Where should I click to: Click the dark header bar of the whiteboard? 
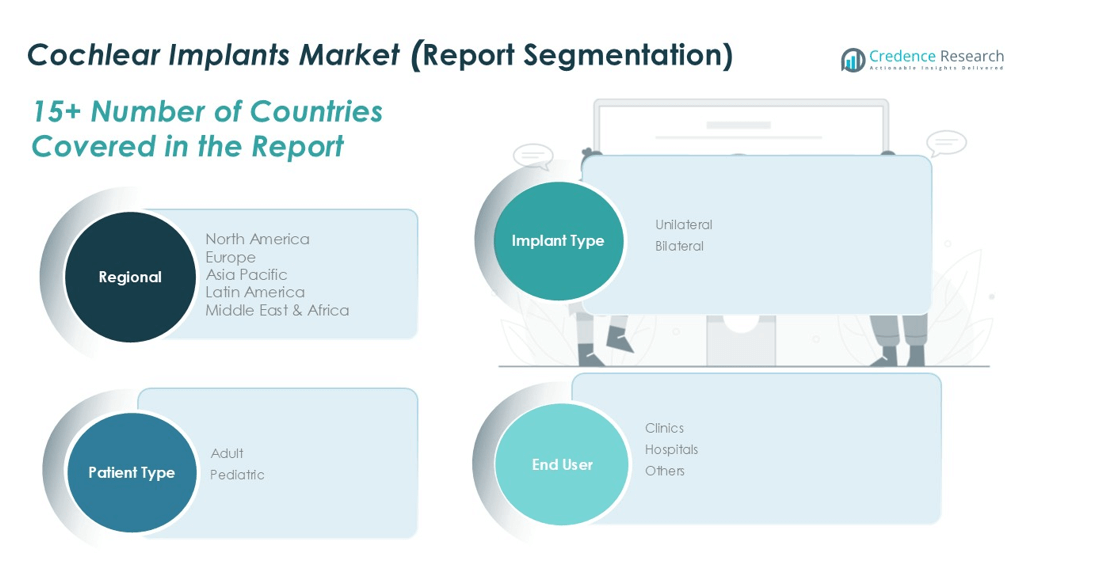[x=740, y=124]
